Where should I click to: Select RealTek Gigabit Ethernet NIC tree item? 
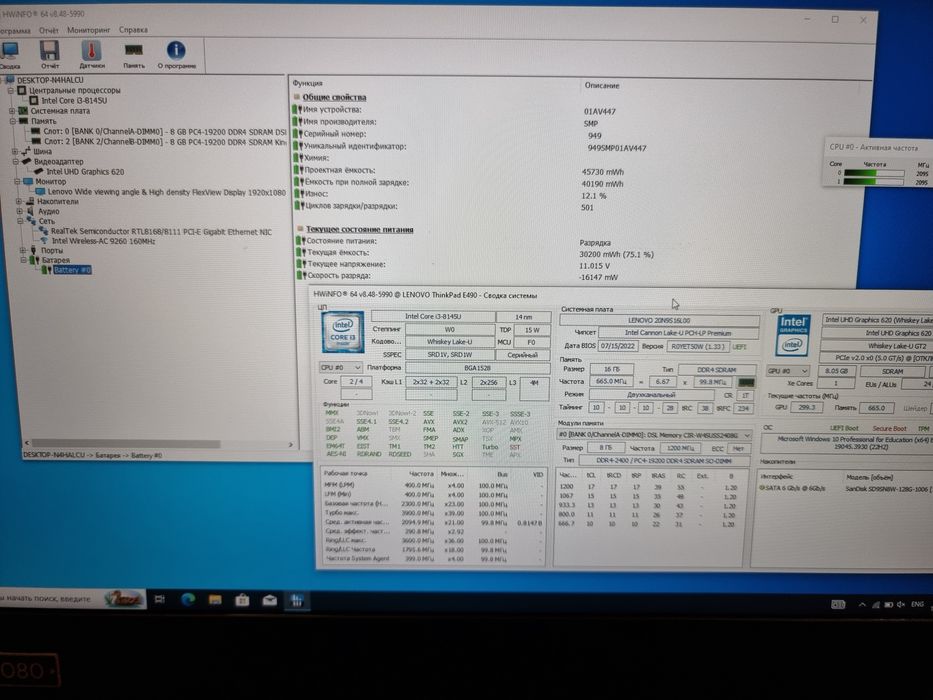pyautogui.click(x=161, y=232)
